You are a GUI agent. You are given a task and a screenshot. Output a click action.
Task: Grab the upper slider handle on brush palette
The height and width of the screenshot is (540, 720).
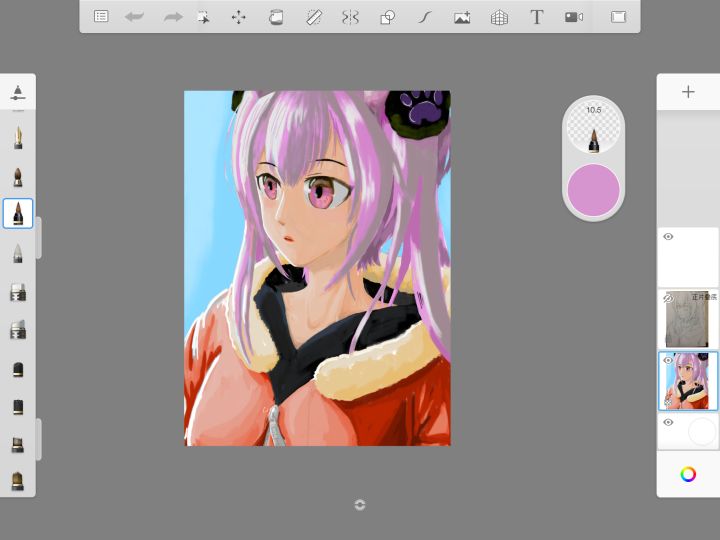pyautogui.click(x=39, y=238)
